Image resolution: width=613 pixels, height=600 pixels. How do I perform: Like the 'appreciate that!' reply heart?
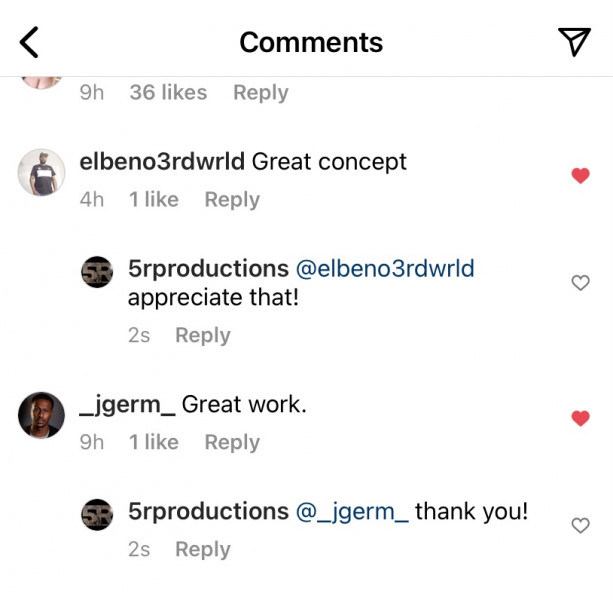coord(580,283)
